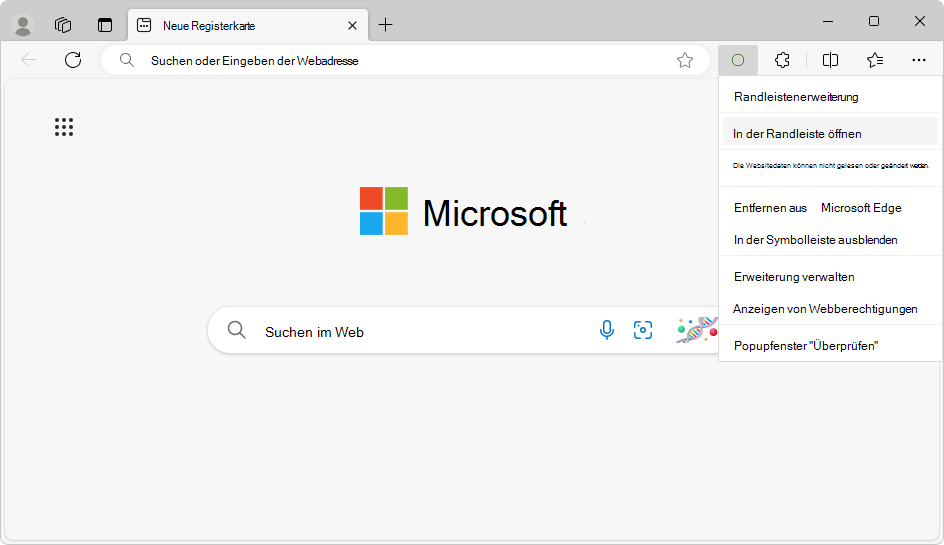
Task: Click the address bar search field
Action: click(x=405, y=60)
